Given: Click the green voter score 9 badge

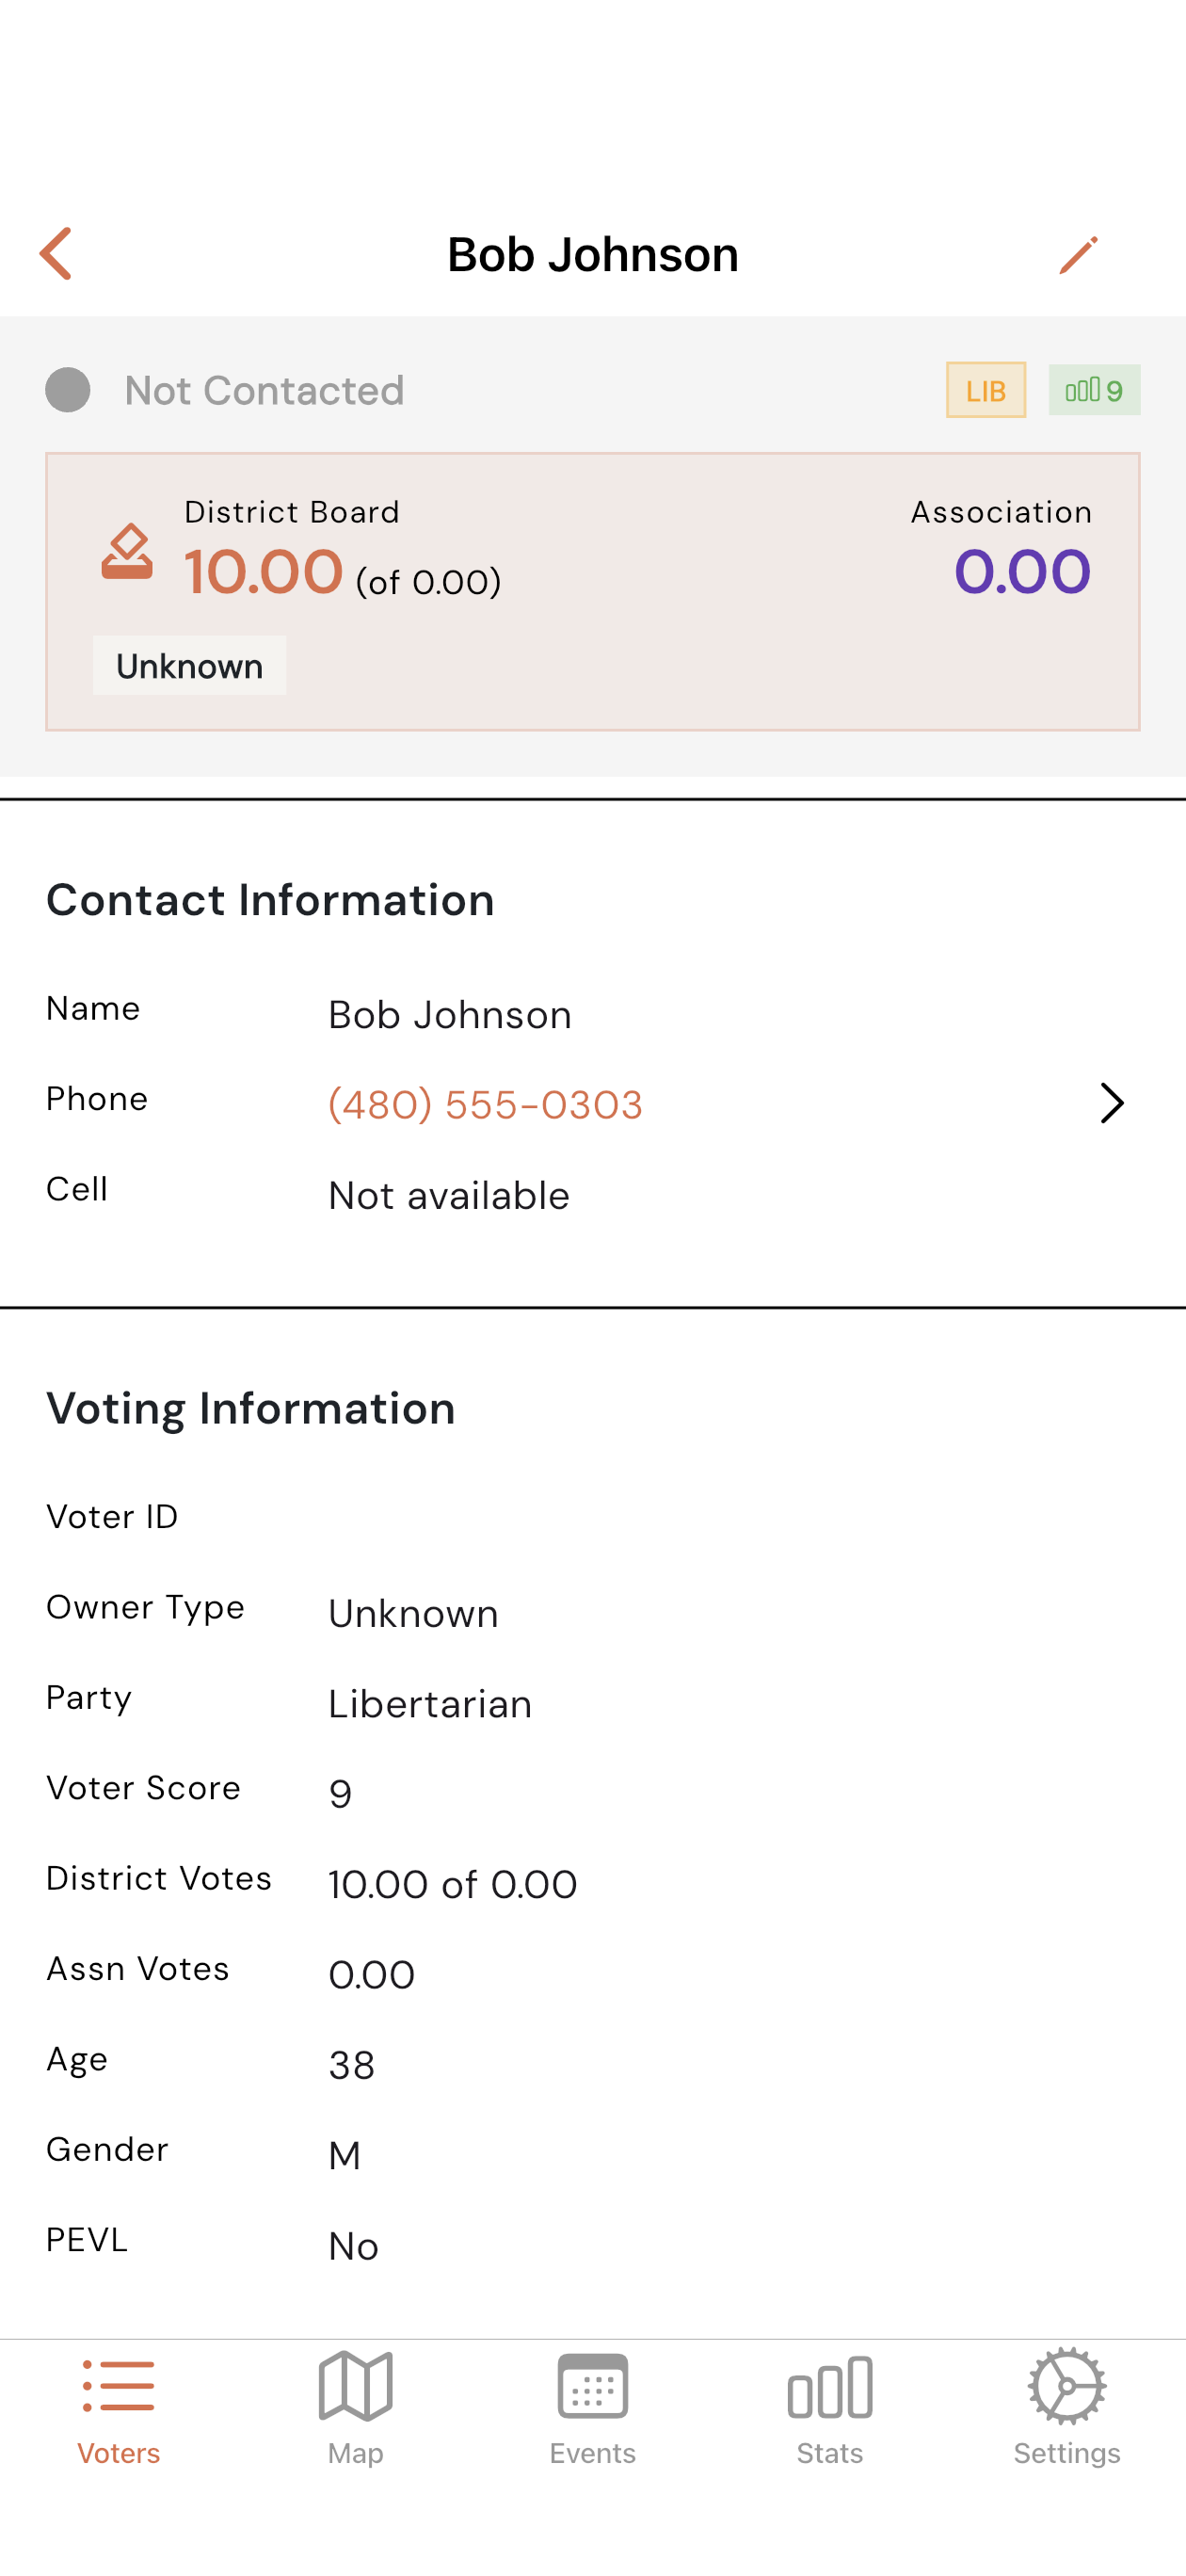Looking at the screenshot, I should pyautogui.click(x=1094, y=390).
